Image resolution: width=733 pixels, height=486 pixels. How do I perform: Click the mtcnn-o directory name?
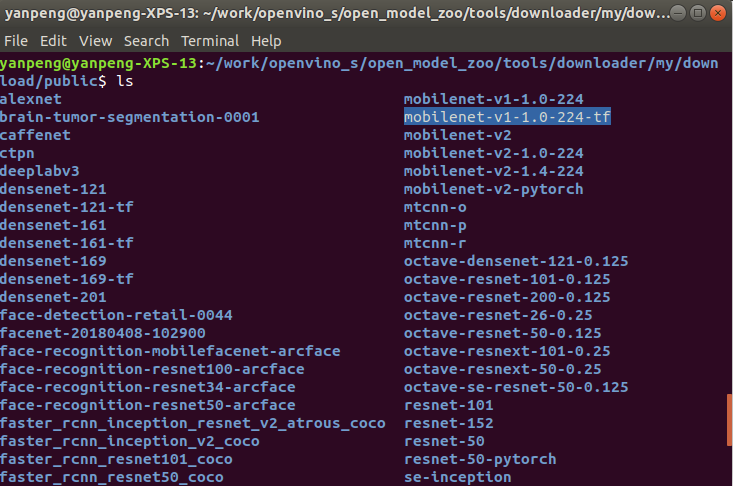435,207
